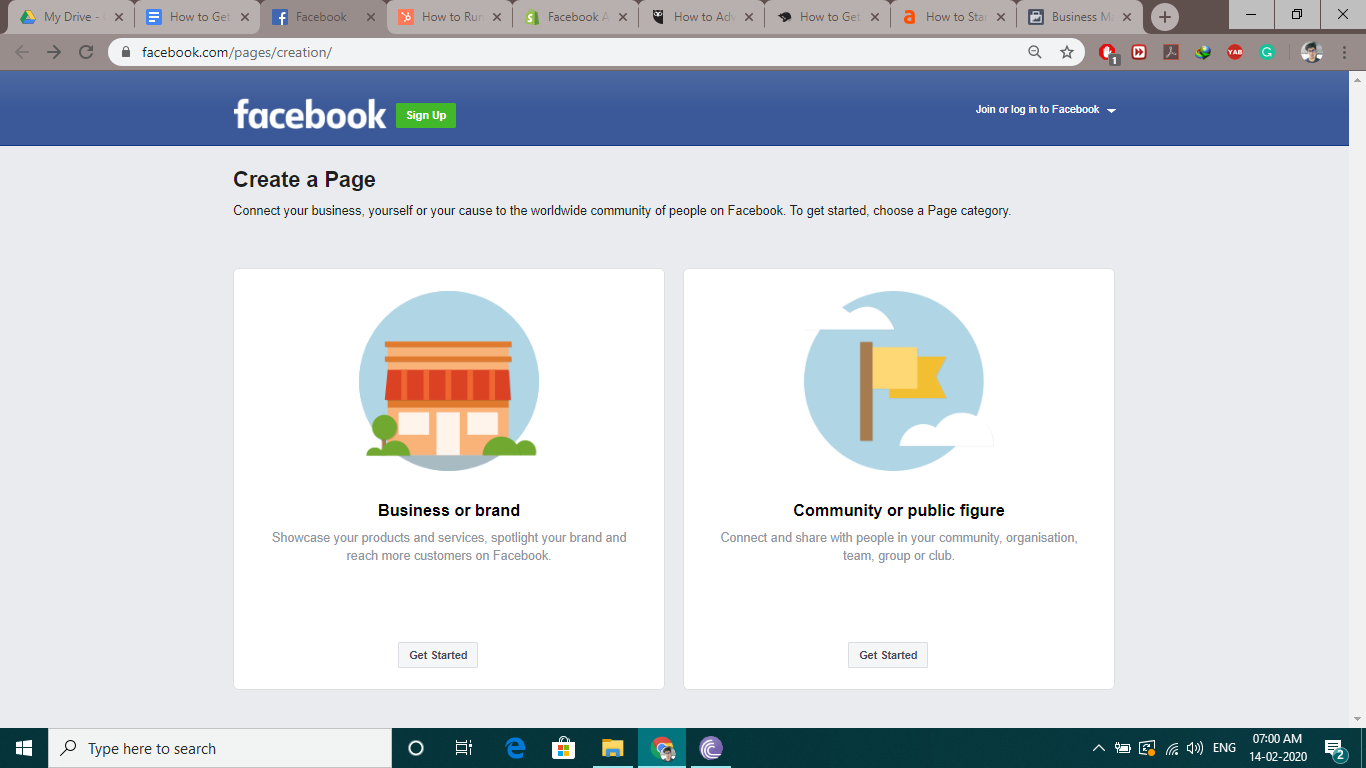Bookmark this page with the star icon
1366x768 pixels.
click(x=1067, y=52)
